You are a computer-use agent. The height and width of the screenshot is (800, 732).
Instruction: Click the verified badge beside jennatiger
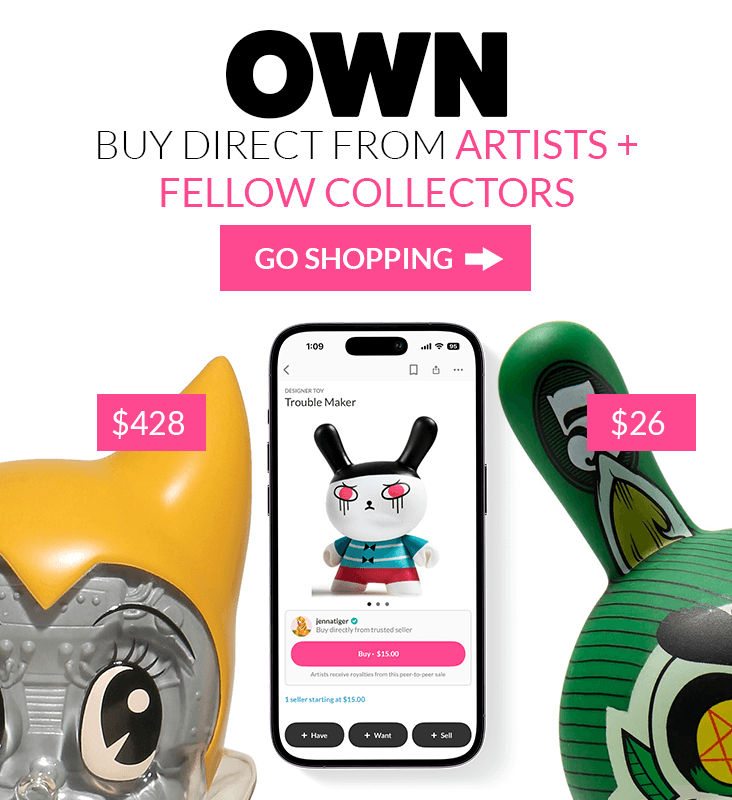pos(355,621)
